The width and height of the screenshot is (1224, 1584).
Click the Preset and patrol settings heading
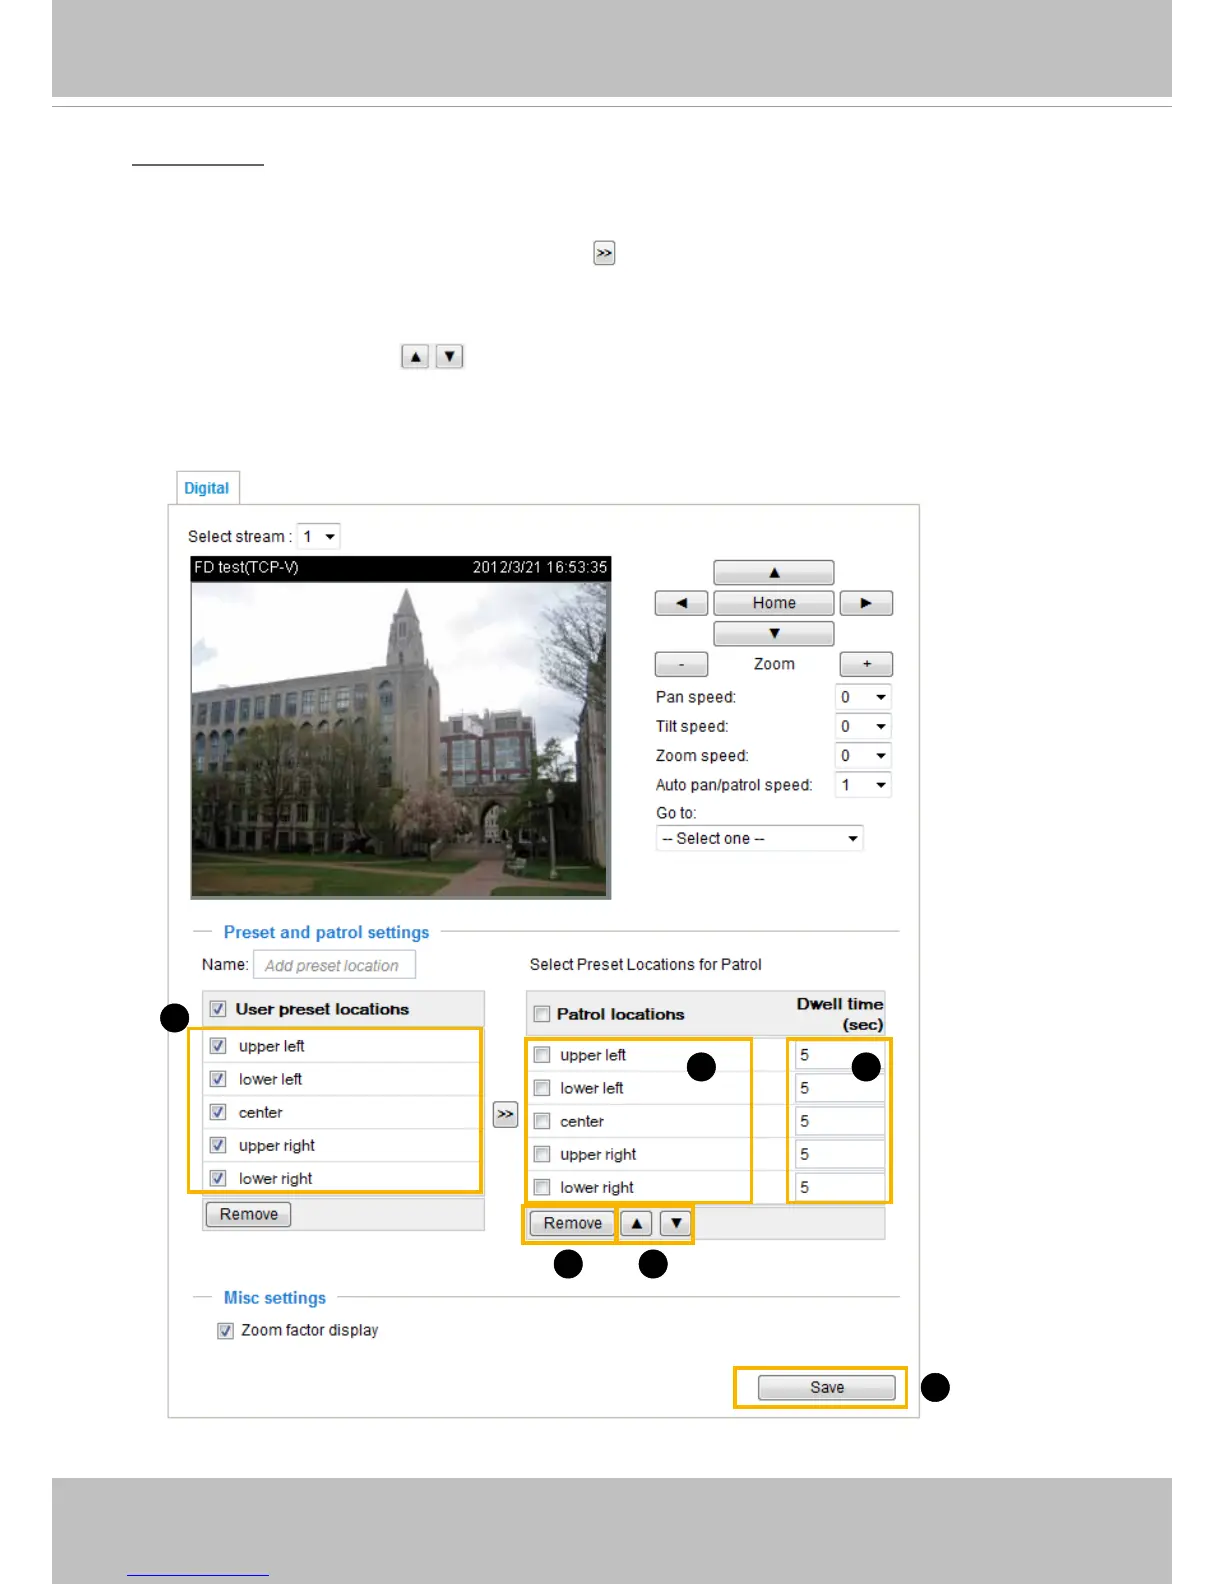pyautogui.click(x=326, y=932)
